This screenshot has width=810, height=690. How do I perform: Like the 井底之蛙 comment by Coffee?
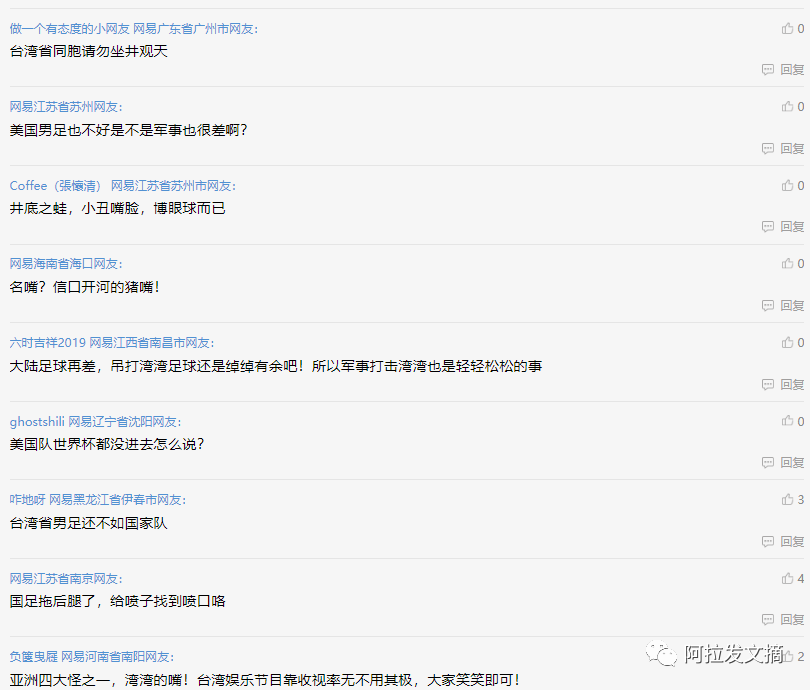pos(787,185)
